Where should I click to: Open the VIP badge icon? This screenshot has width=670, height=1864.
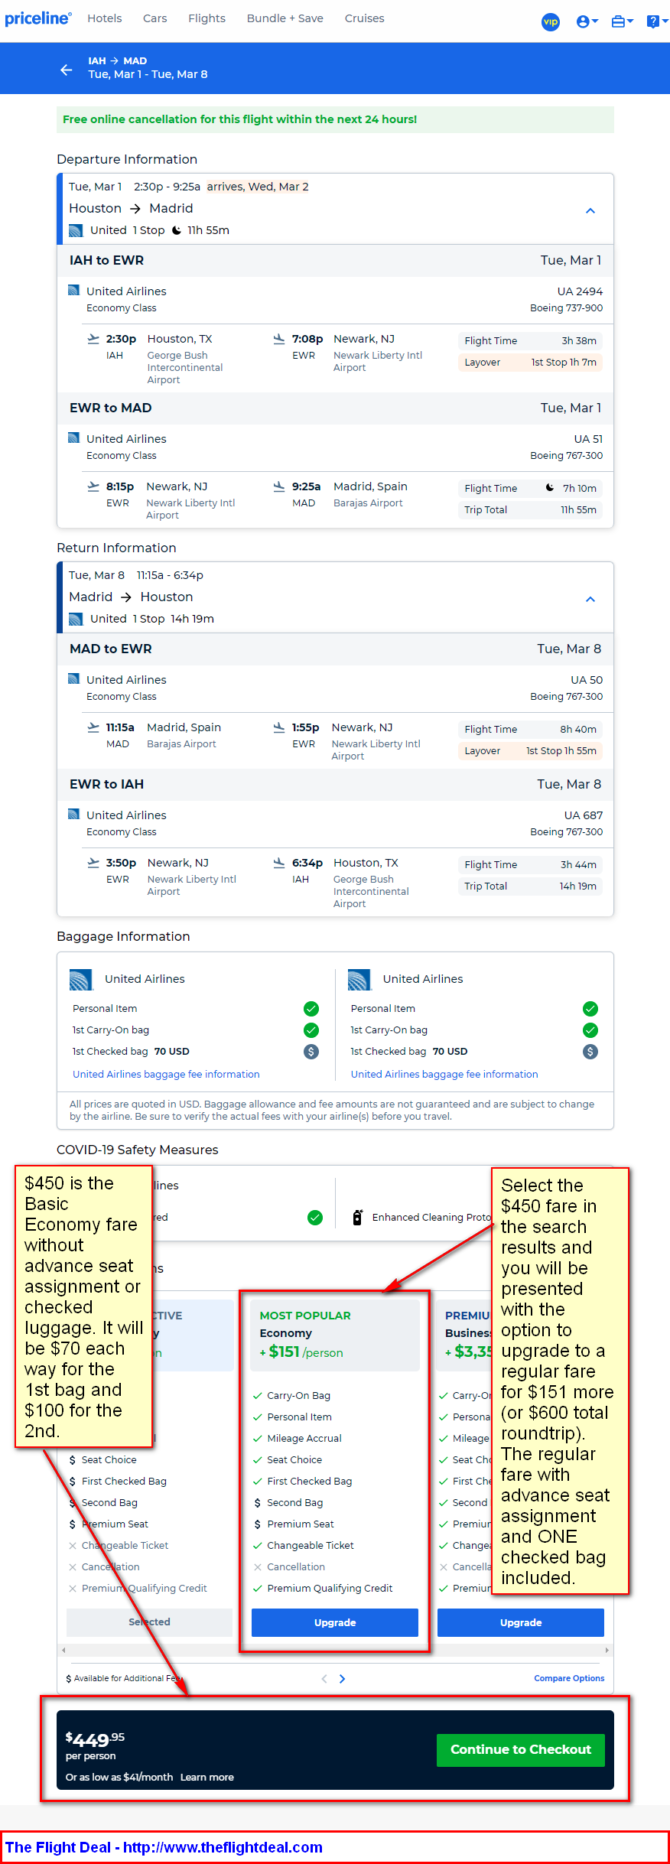click(550, 21)
